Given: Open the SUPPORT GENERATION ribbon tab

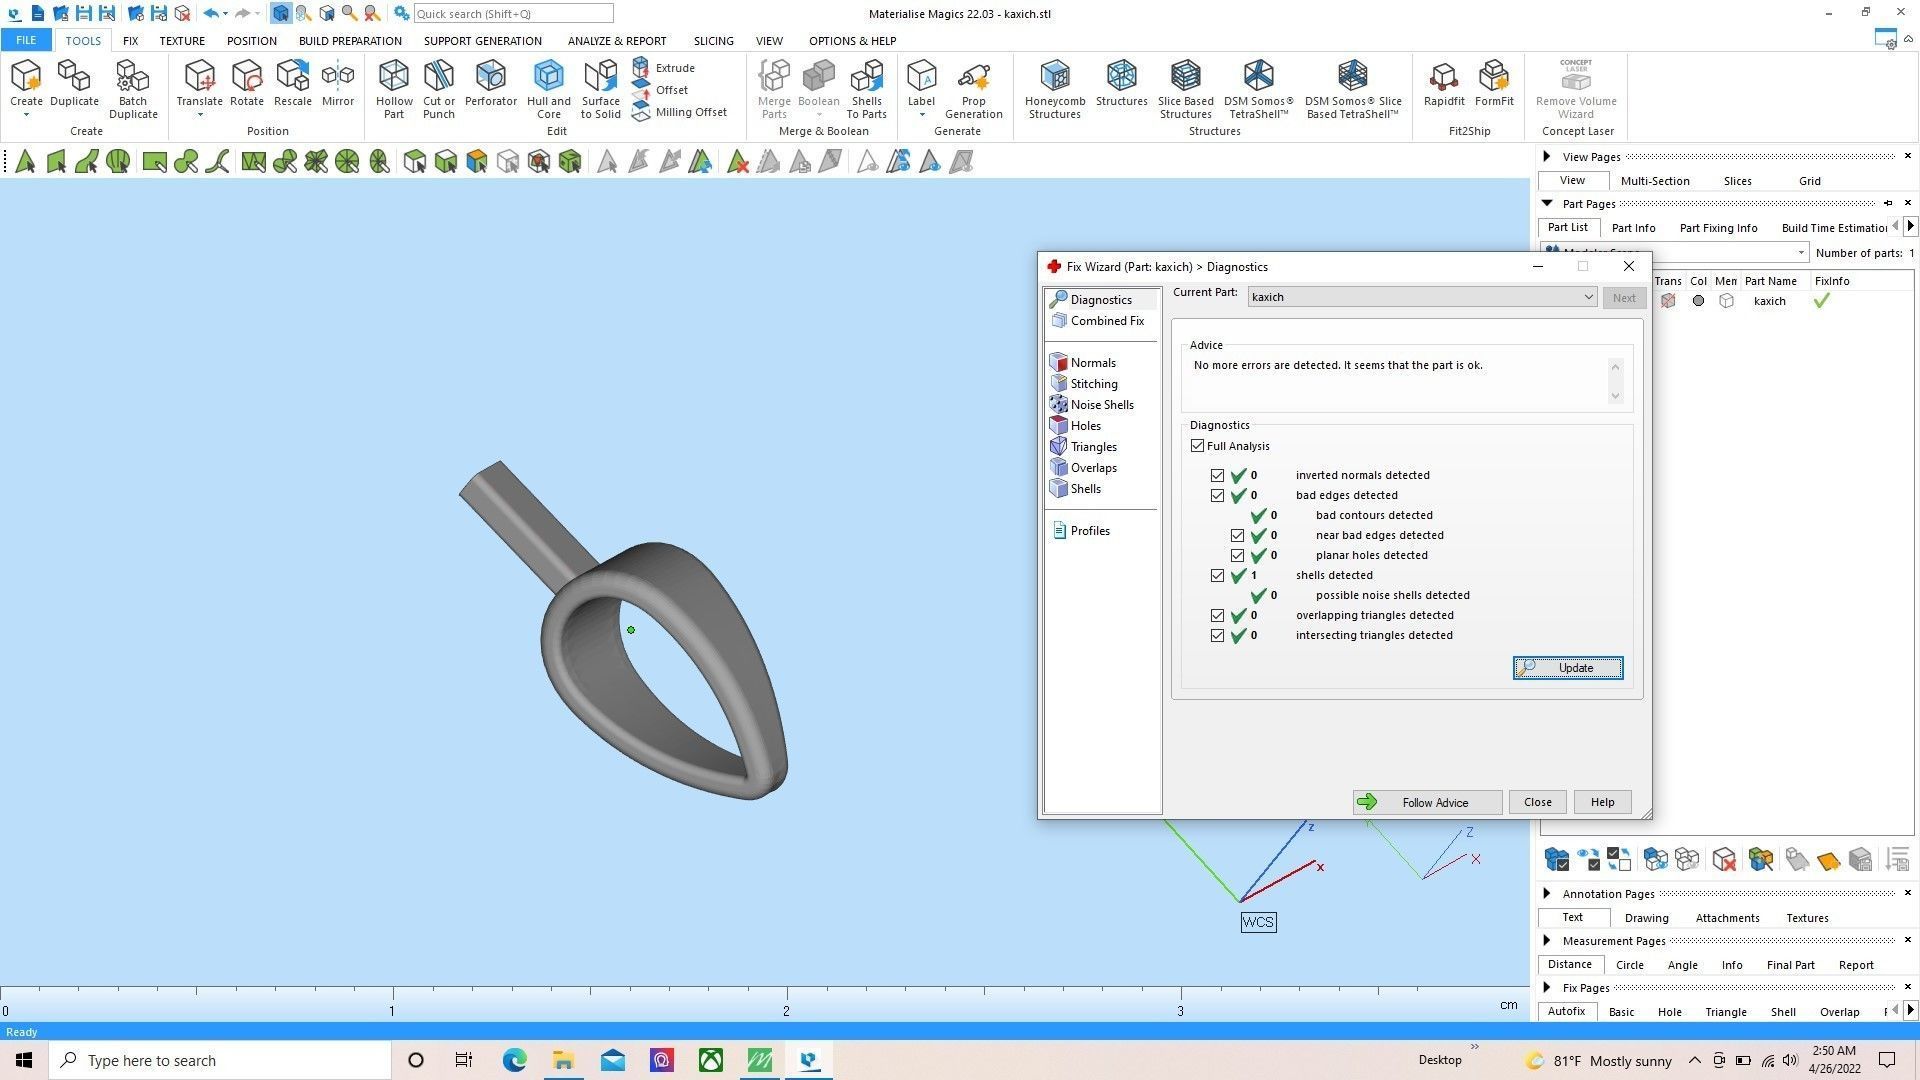Looking at the screenshot, I should (482, 41).
